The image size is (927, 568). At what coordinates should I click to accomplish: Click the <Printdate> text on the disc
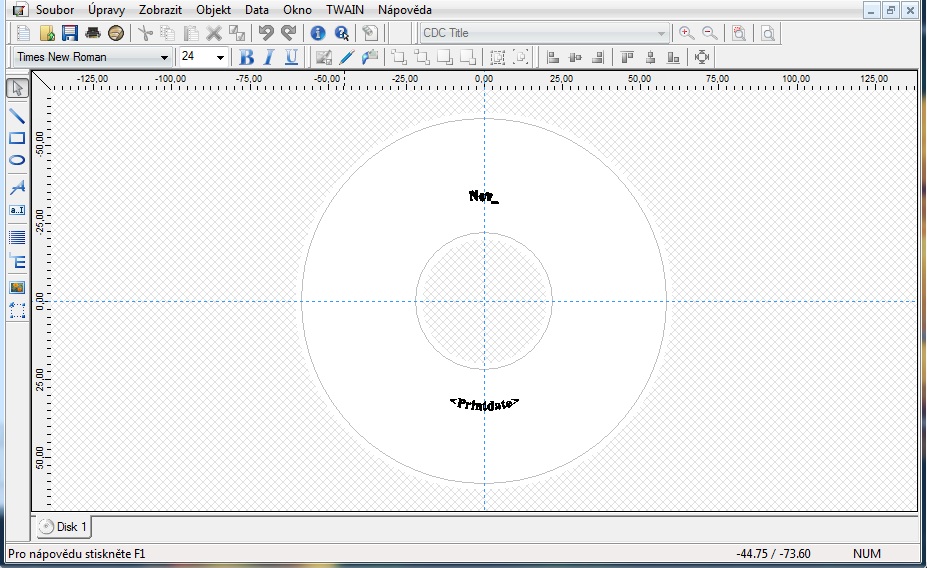click(x=484, y=403)
